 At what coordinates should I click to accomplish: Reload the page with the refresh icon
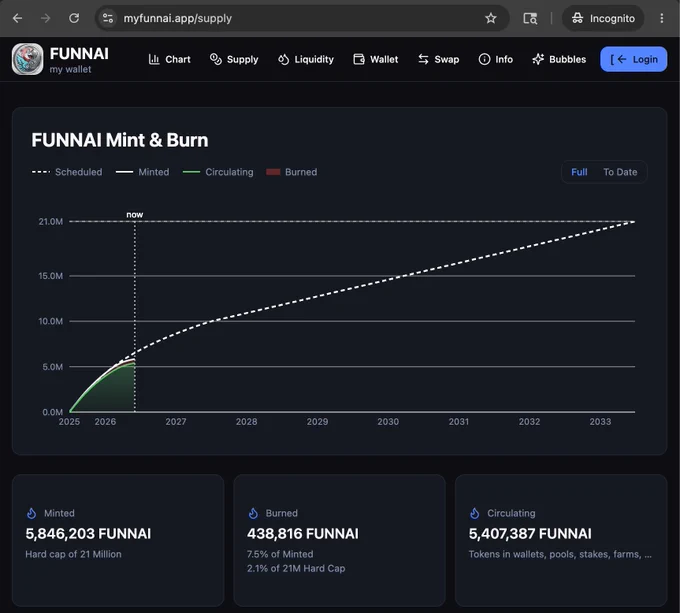click(x=74, y=18)
